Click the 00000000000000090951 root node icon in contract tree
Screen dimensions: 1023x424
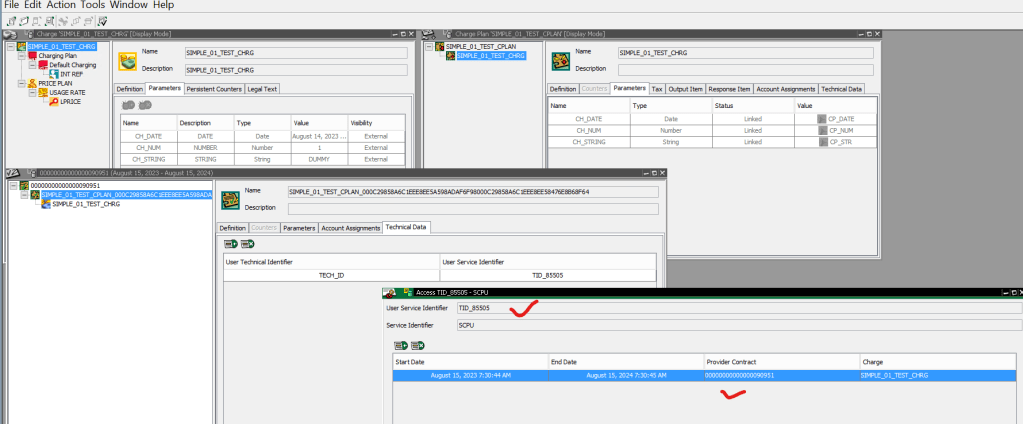coord(24,186)
